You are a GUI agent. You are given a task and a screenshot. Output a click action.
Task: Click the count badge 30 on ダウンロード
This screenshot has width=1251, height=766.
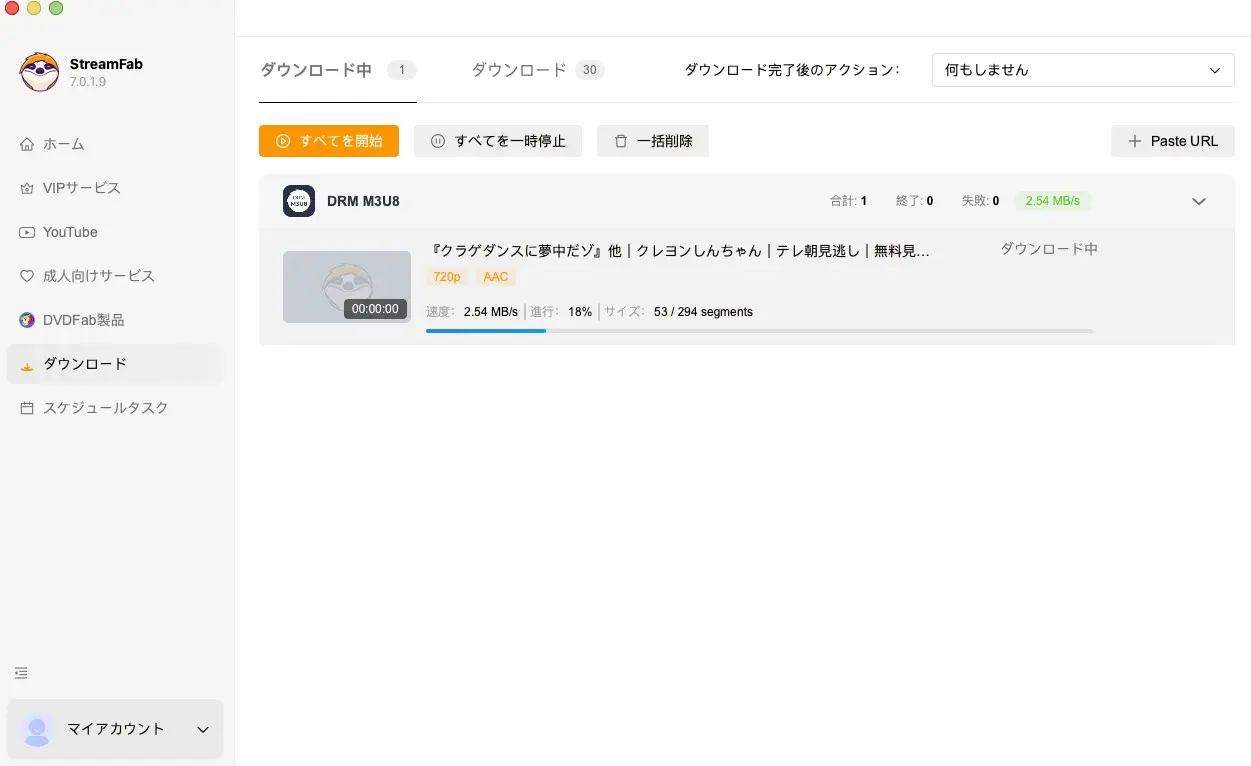click(590, 70)
